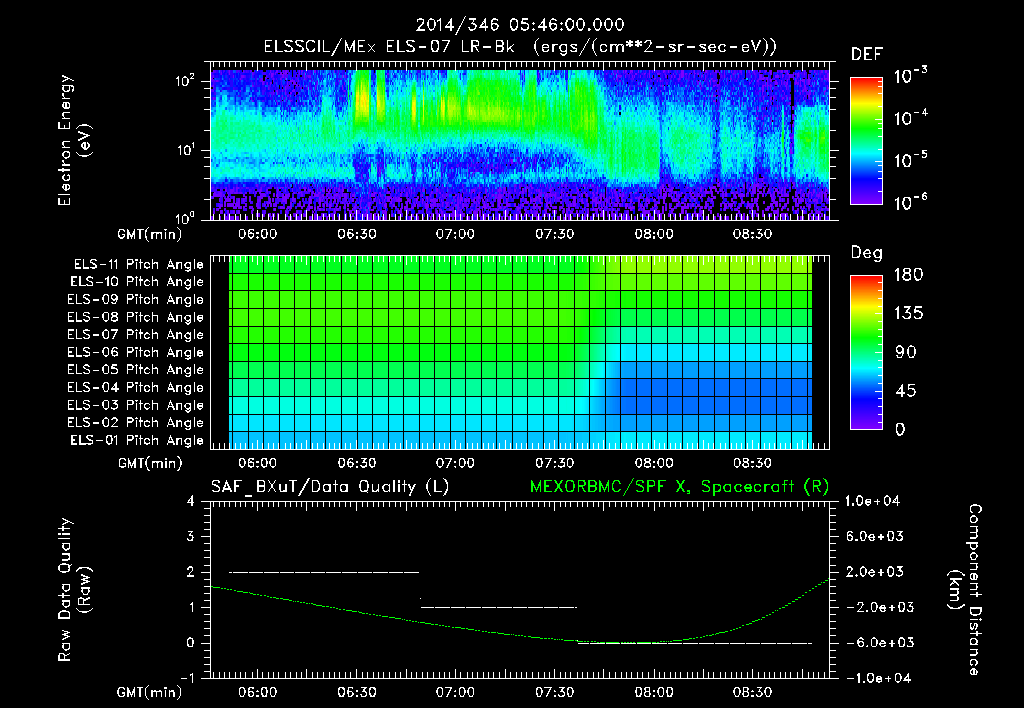Image resolution: width=1024 pixels, height=708 pixels.
Task: Click the 135 value on Deg scale
Action: pos(908,314)
